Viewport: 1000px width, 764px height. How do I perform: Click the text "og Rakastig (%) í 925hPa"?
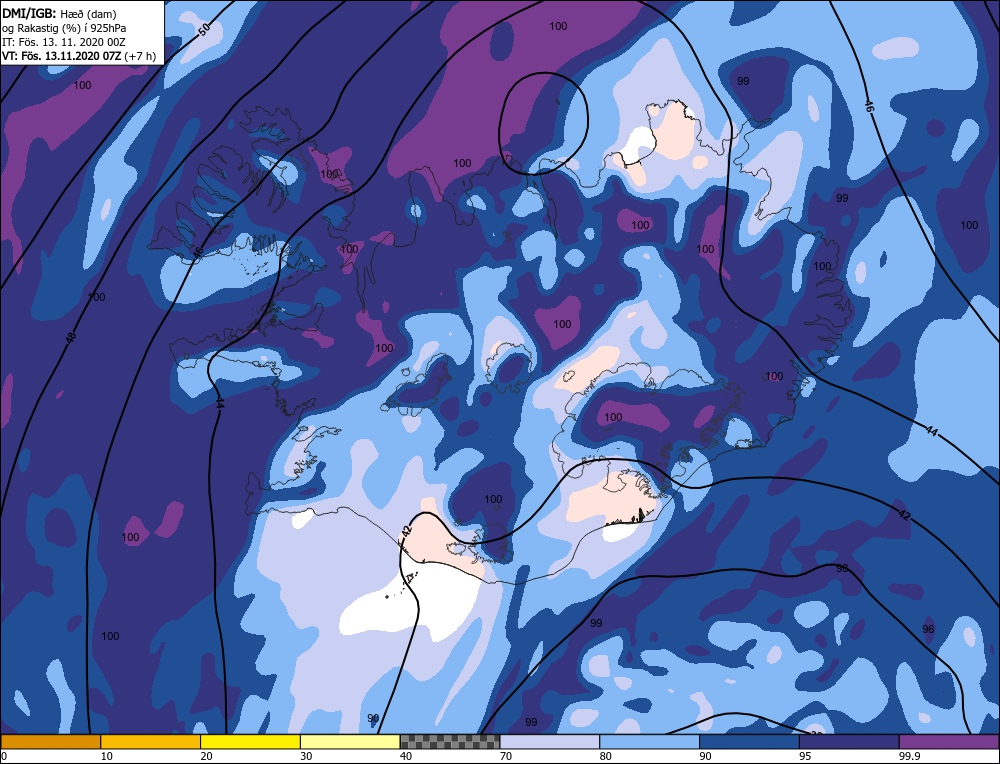point(64,27)
